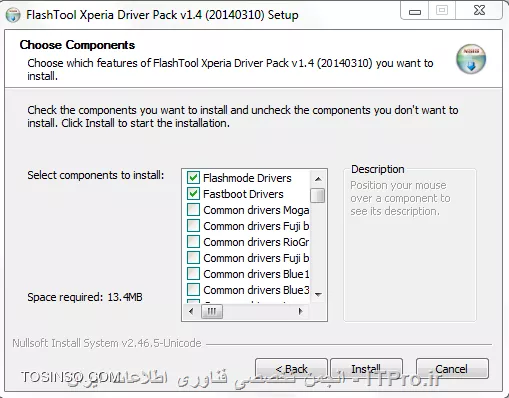
Task: Tick the second Common drivers Fuji checkbox below RioGr
Action: coord(193,258)
